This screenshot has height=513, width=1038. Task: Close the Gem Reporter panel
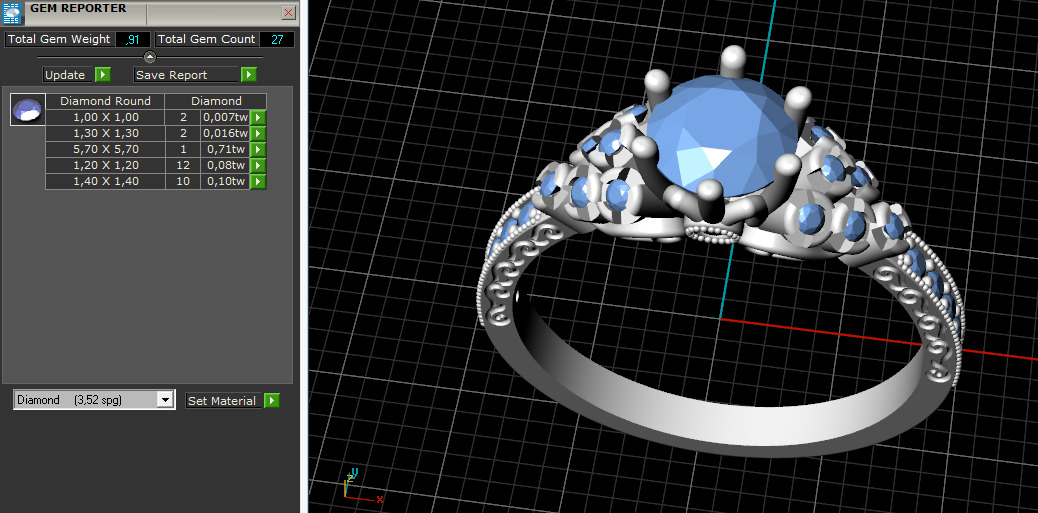pyautogui.click(x=289, y=13)
